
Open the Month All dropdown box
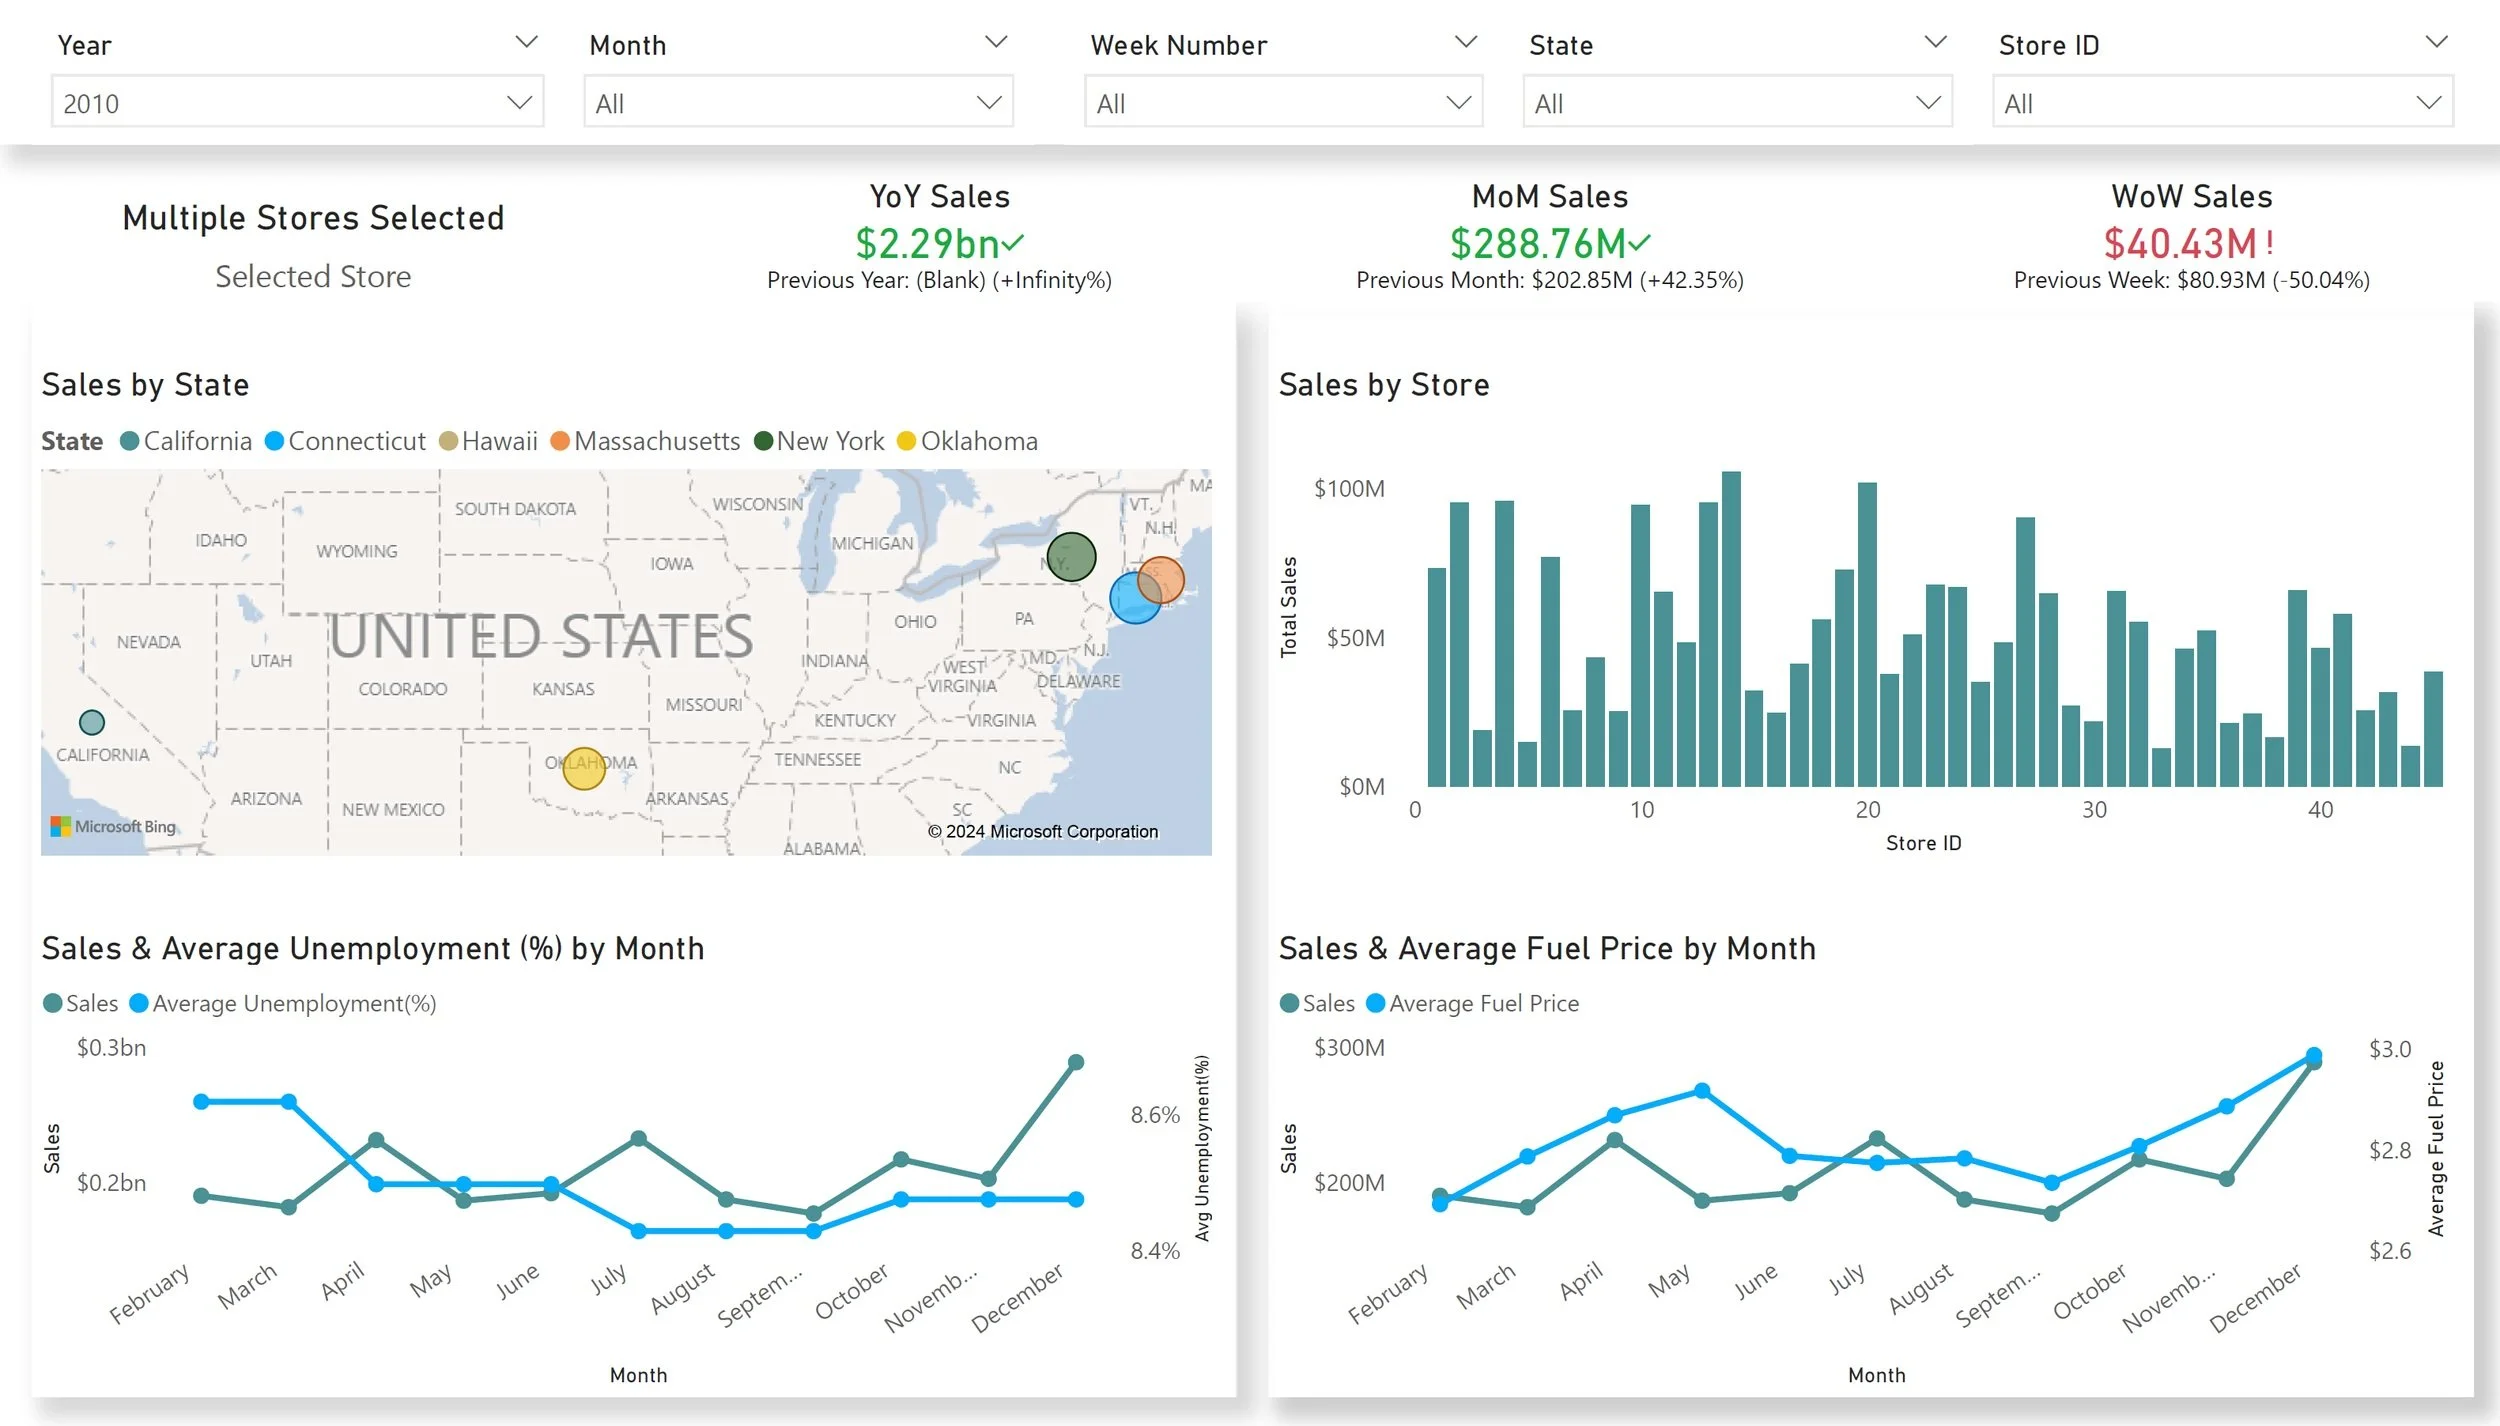coord(798,102)
